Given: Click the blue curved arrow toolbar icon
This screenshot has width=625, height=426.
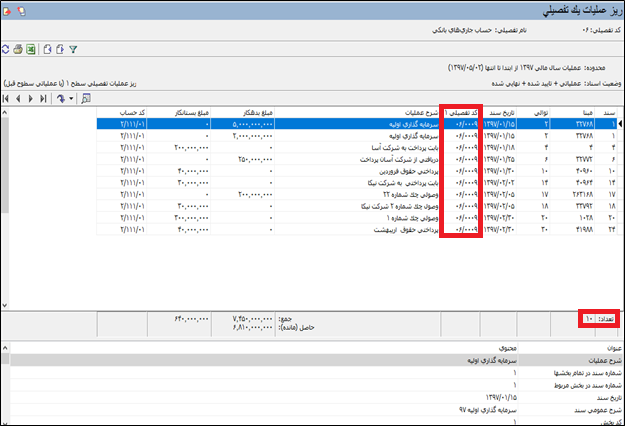Looking at the screenshot, I should coord(61,99).
